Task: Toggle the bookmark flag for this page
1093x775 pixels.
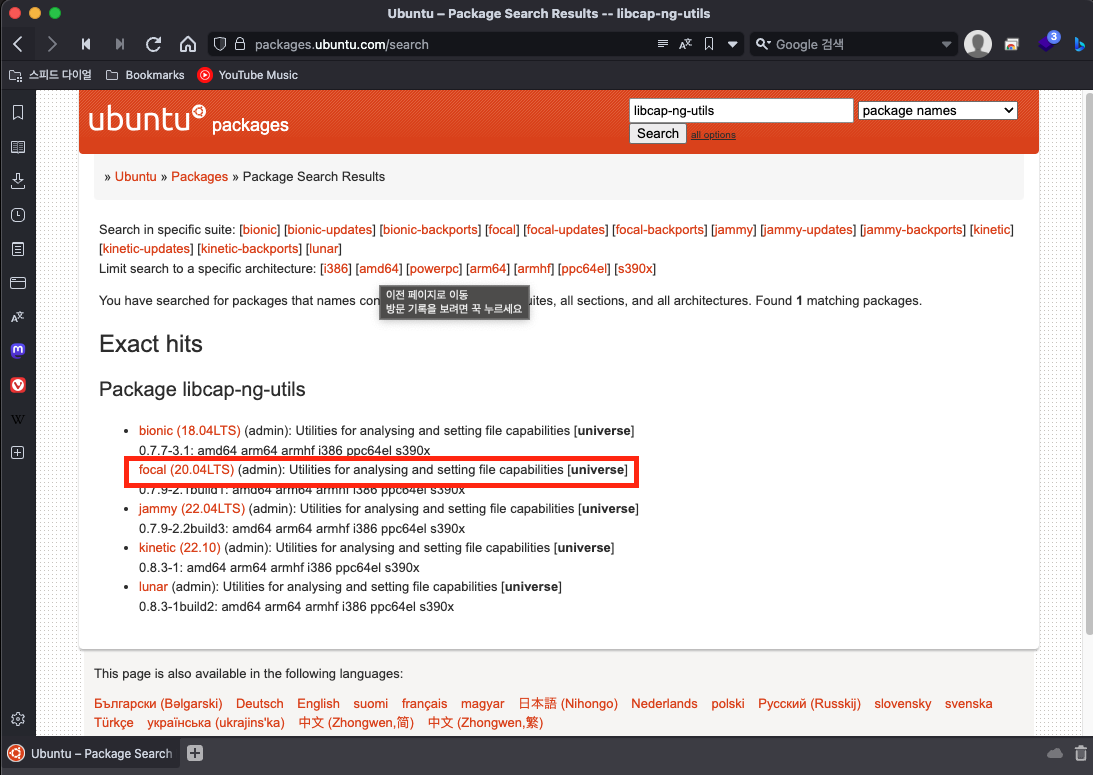Action: pos(710,44)
